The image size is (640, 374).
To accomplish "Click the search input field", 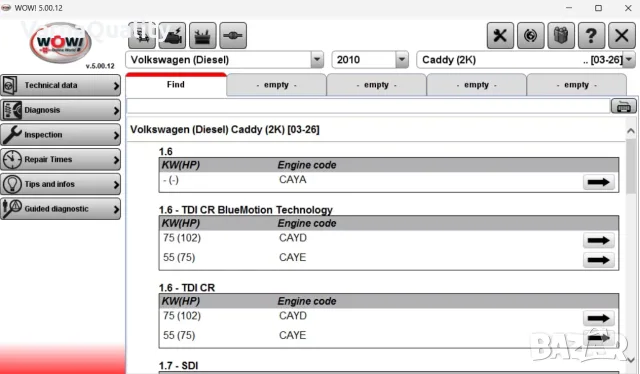I will 368,106.
